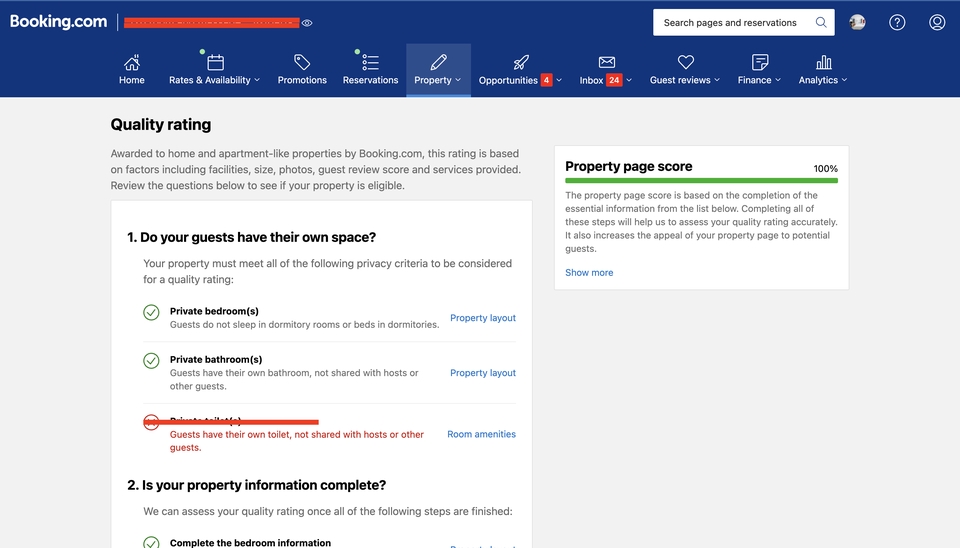Screen dimensions: 960x548
Task: Click the Inbox badge showing 24
Action: 614,80
